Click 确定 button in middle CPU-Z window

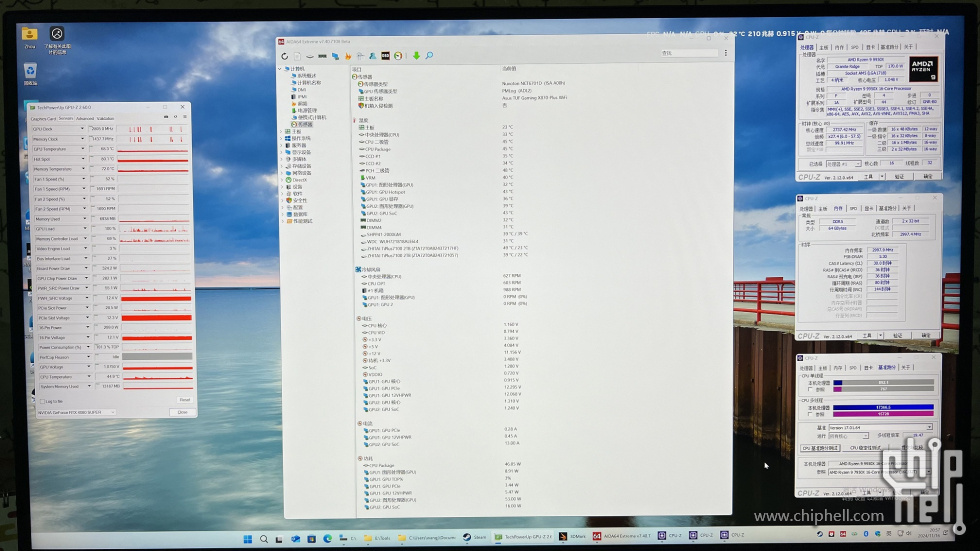(x=926, y=335)
